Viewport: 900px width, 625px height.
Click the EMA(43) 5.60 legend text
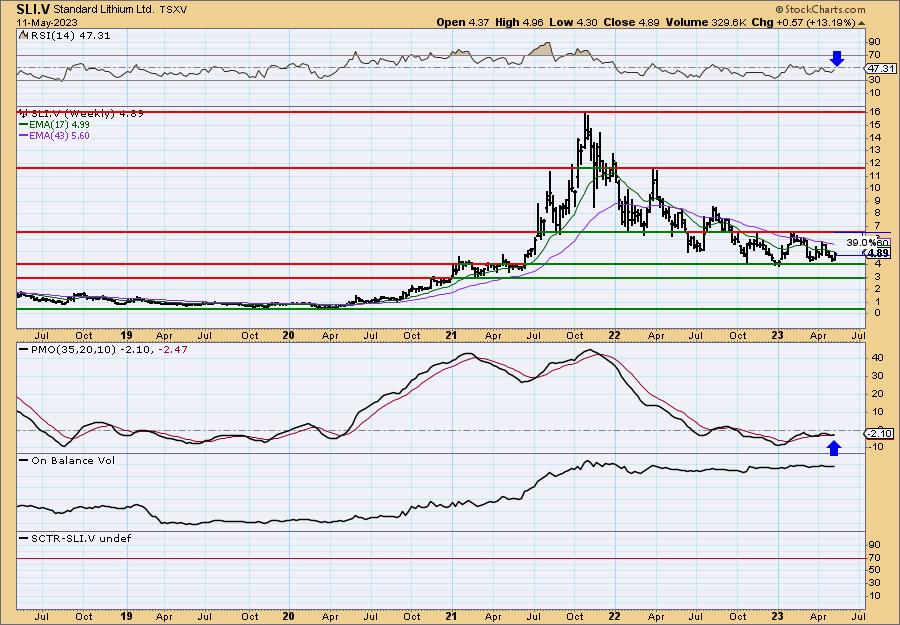pos(60,136)
